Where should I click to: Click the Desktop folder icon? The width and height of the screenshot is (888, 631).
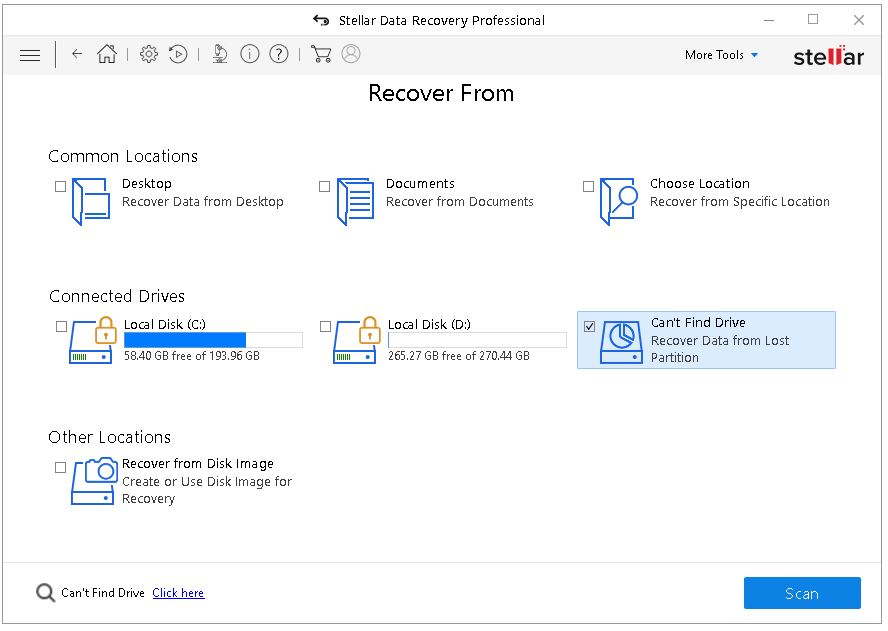click(x=91, y=202)
